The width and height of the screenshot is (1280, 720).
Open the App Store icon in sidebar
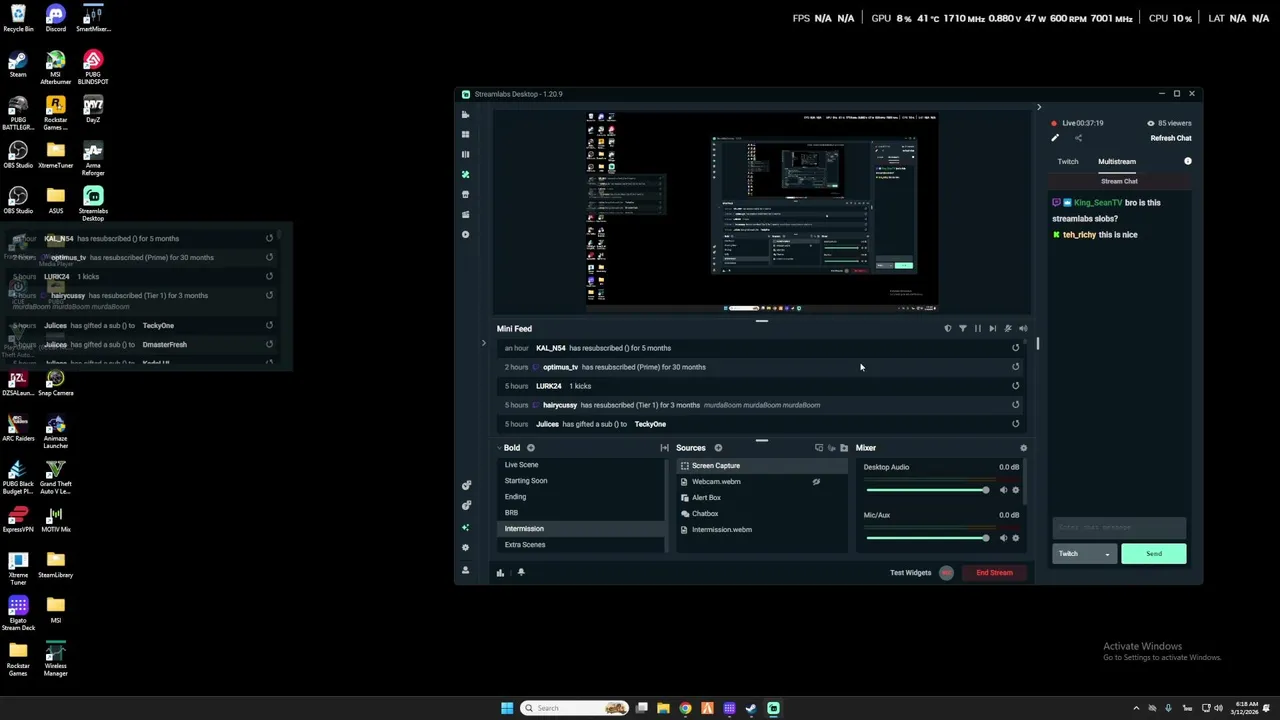click(x=465, y=195)
